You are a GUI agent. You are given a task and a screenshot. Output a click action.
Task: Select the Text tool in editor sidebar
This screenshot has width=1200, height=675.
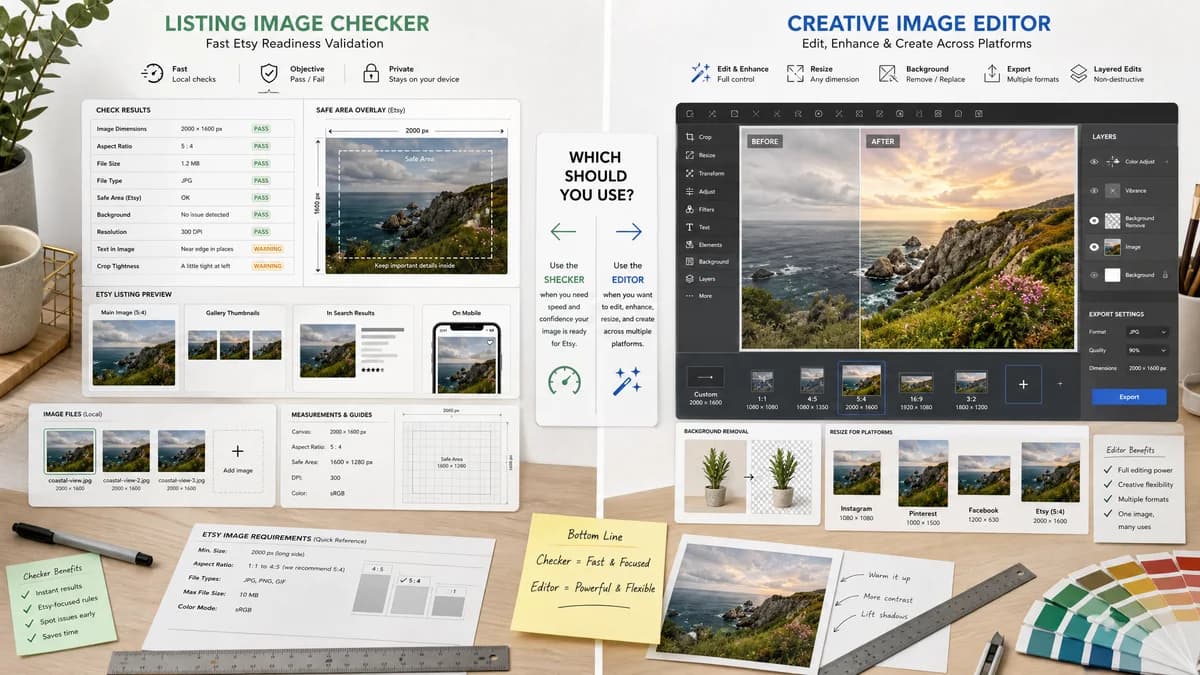tap(697, 227)
